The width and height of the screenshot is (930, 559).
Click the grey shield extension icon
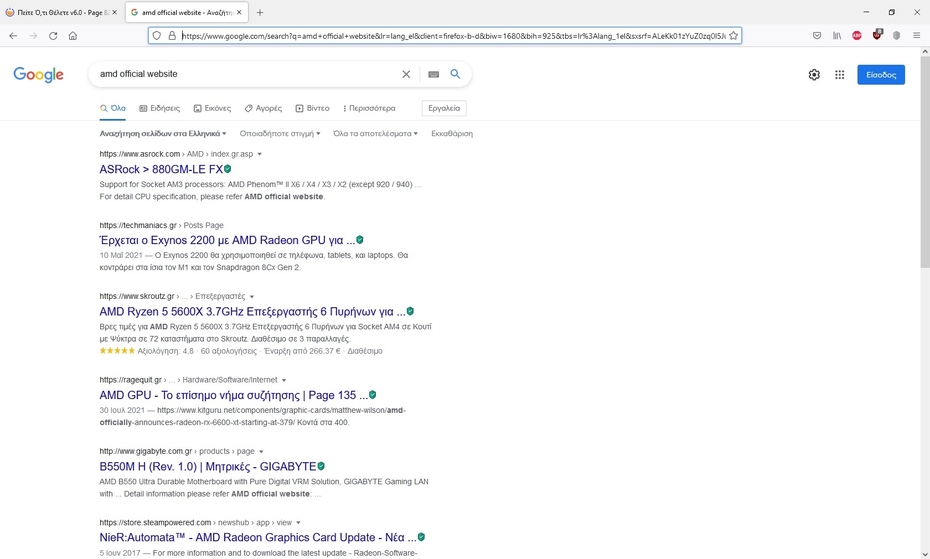tap(896, 36)
